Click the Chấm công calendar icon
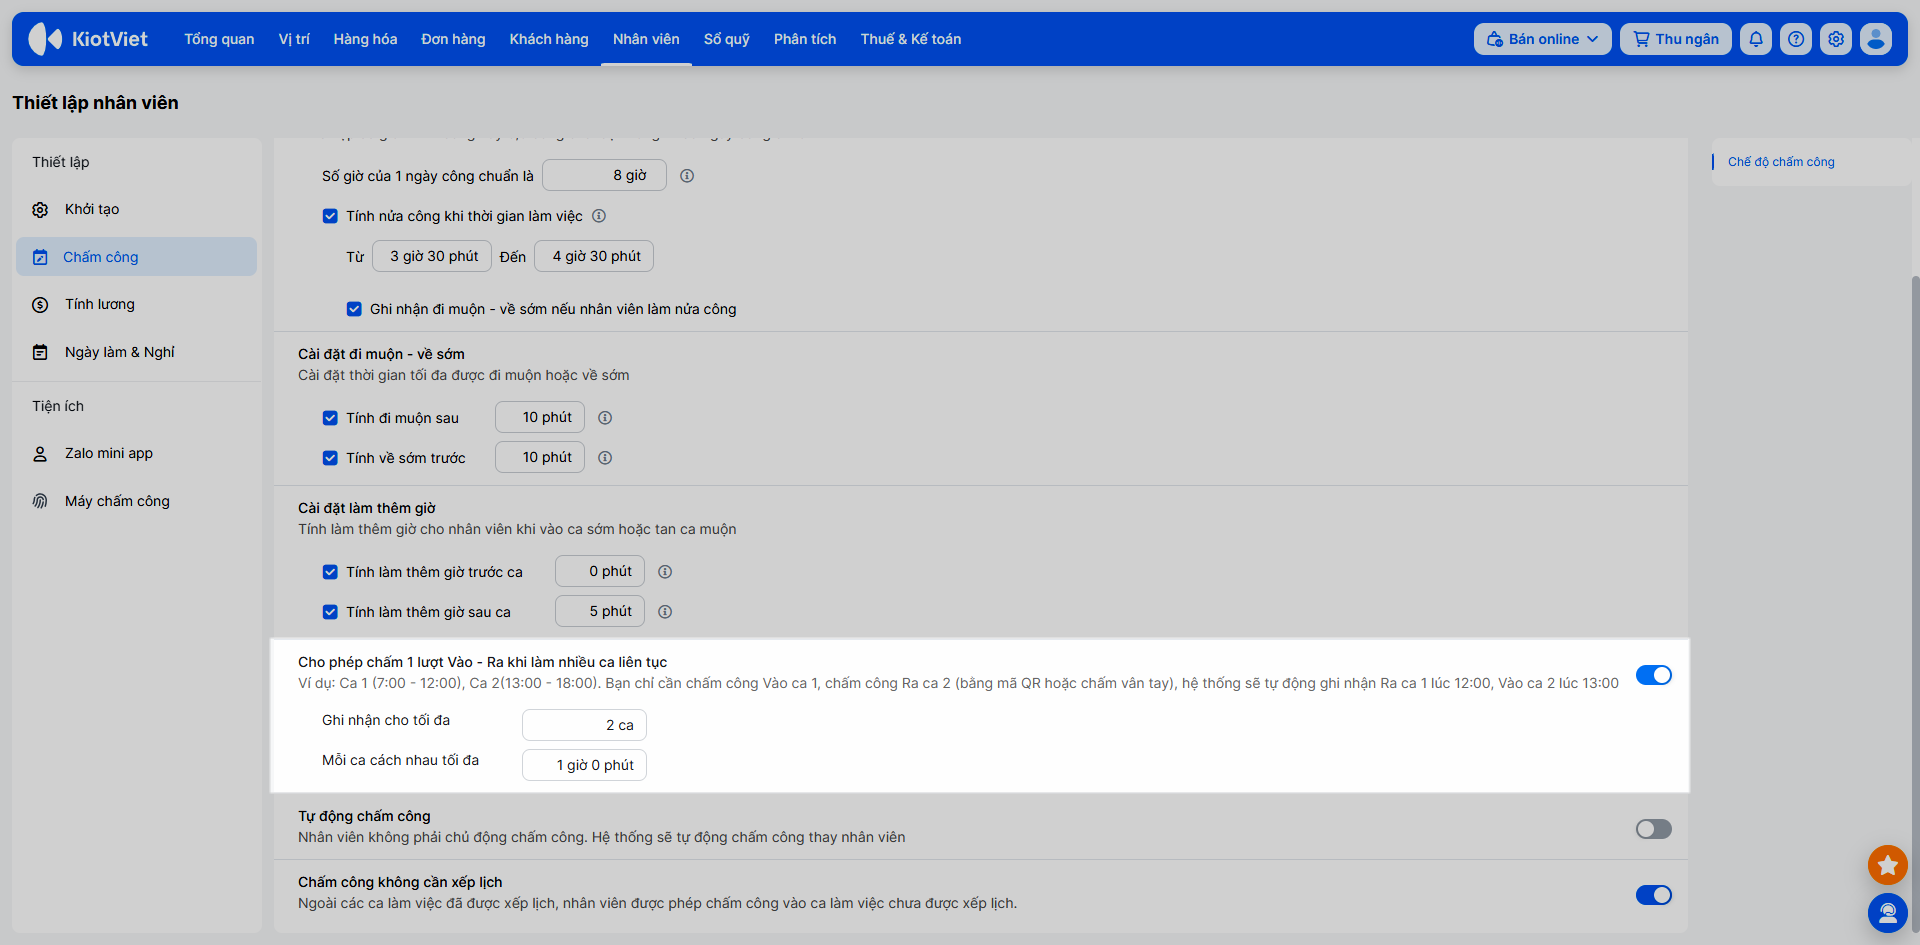 [x=40, y=257]
